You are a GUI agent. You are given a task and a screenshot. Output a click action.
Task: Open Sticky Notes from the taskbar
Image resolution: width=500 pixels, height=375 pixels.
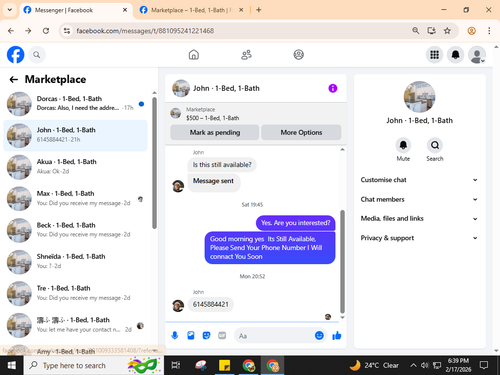(224, 365)
